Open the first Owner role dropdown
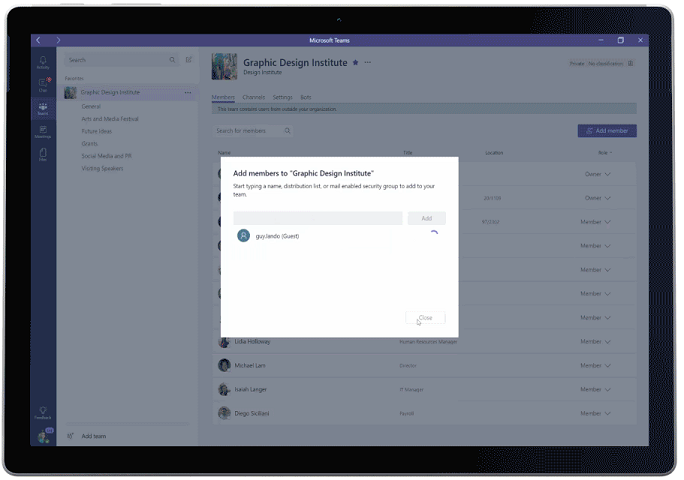Image resolution: width=684 pixels, height=480 pixels. [x=597, y=174]
